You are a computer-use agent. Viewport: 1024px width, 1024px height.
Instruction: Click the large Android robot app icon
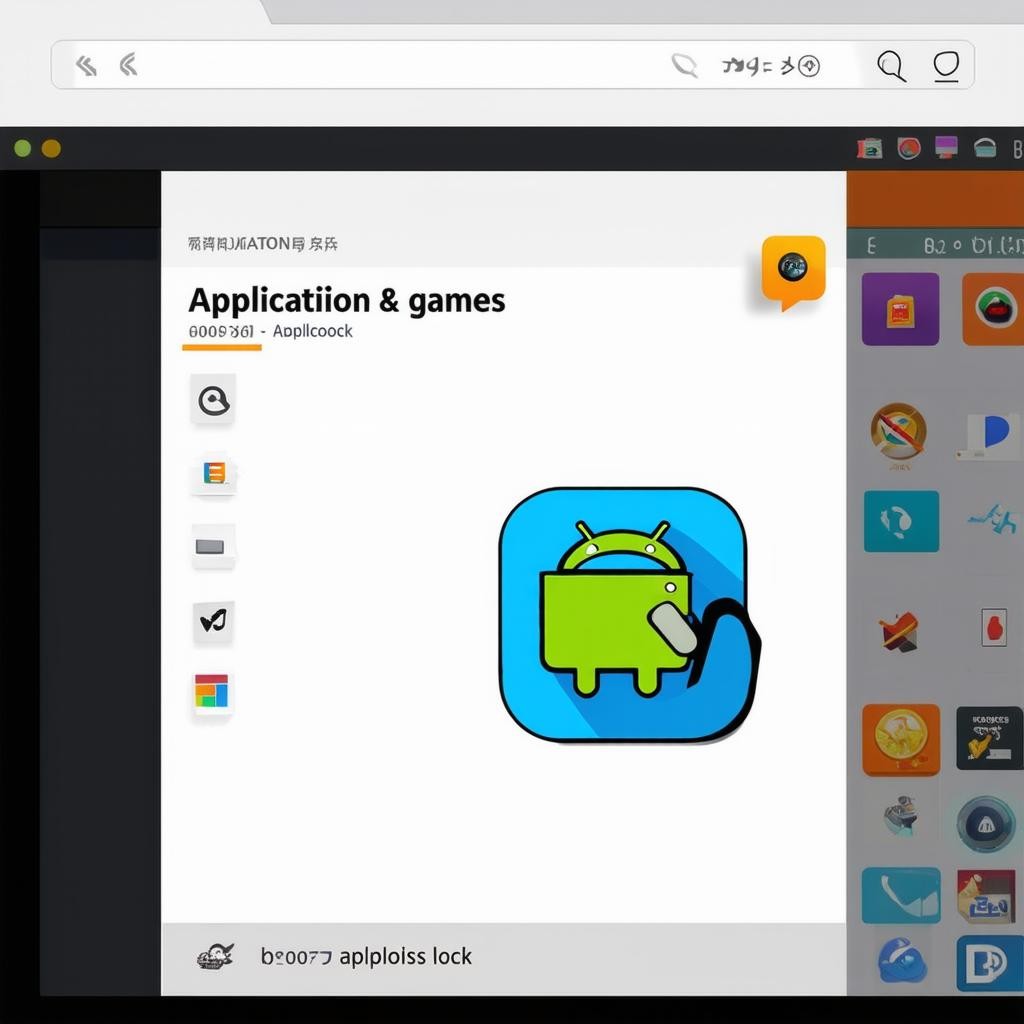pos(627,614)
